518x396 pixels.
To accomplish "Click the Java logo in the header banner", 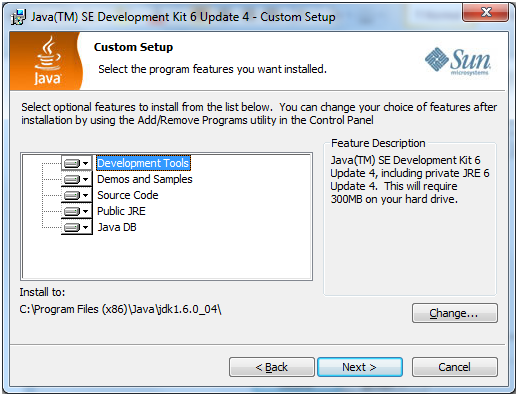I will [x=48, y=61].
